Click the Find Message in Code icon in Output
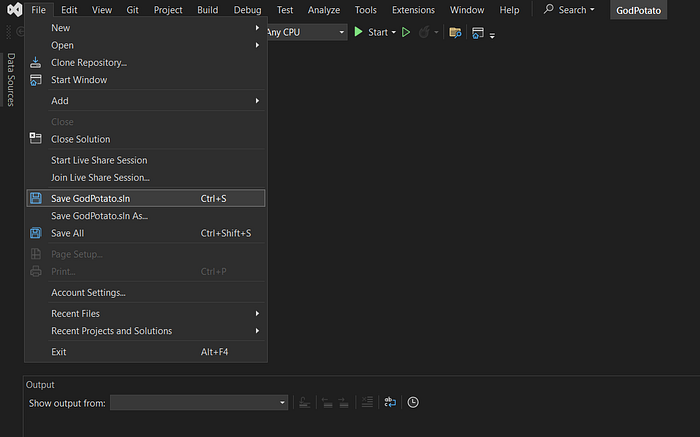700x437 pixels. click(304, 402)
